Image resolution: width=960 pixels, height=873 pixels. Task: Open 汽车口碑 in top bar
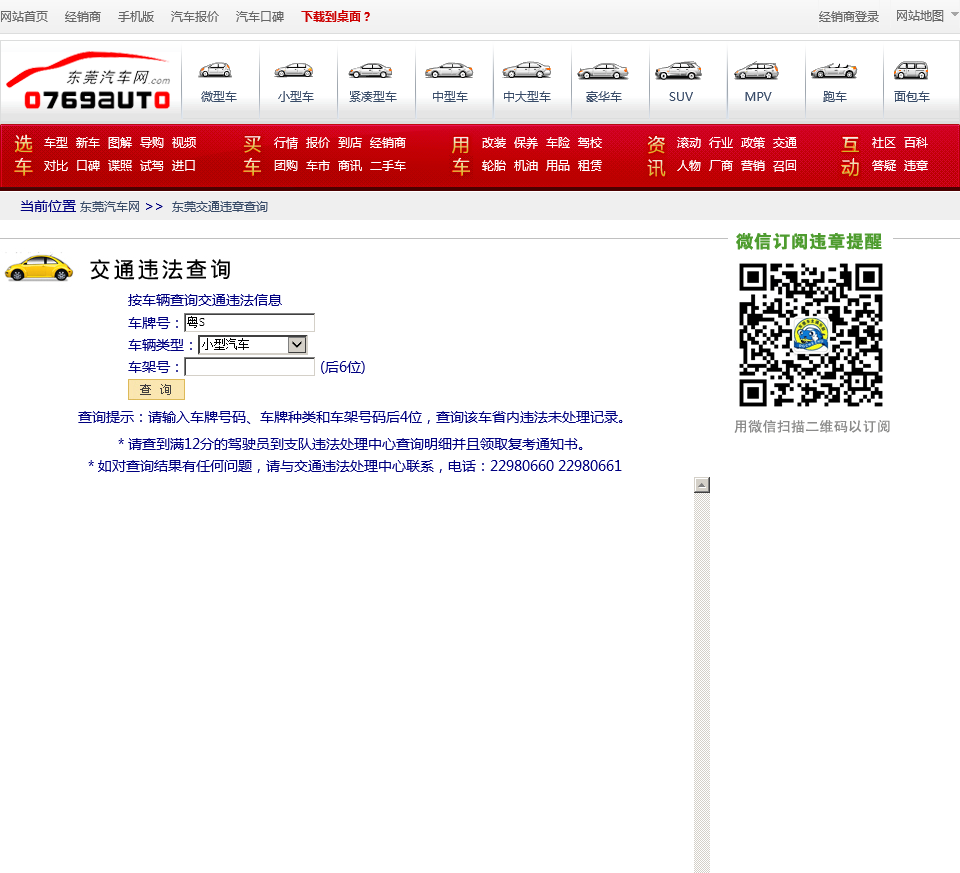260,17
